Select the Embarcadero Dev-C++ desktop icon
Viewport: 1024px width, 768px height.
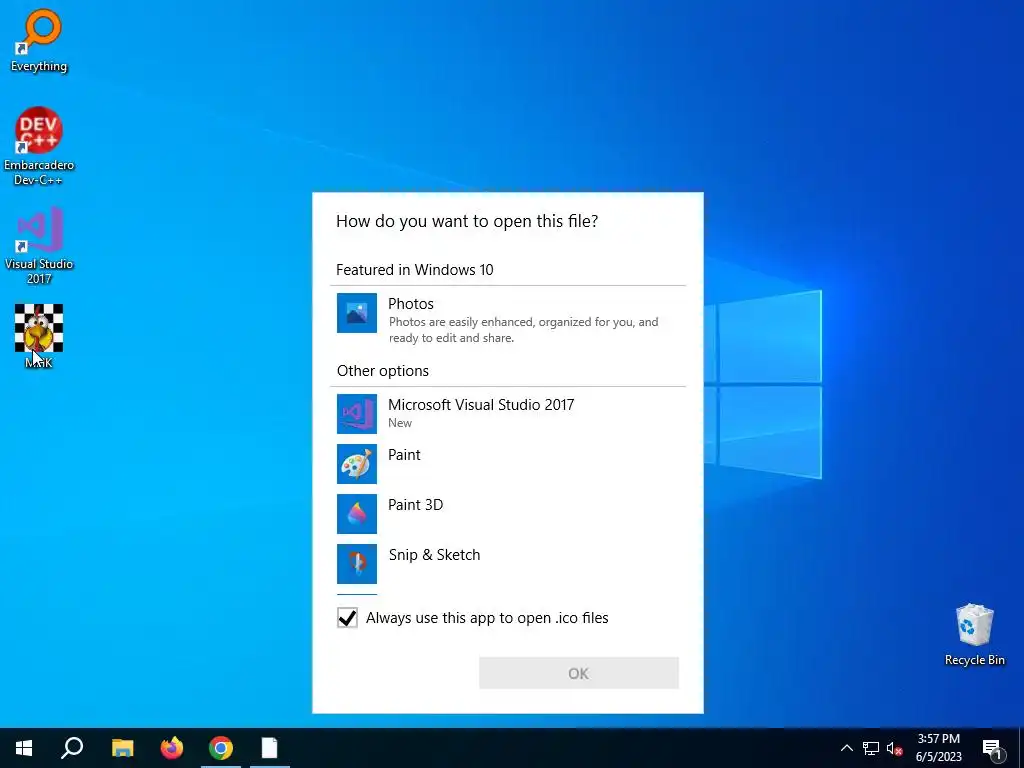tap(39, 146)
